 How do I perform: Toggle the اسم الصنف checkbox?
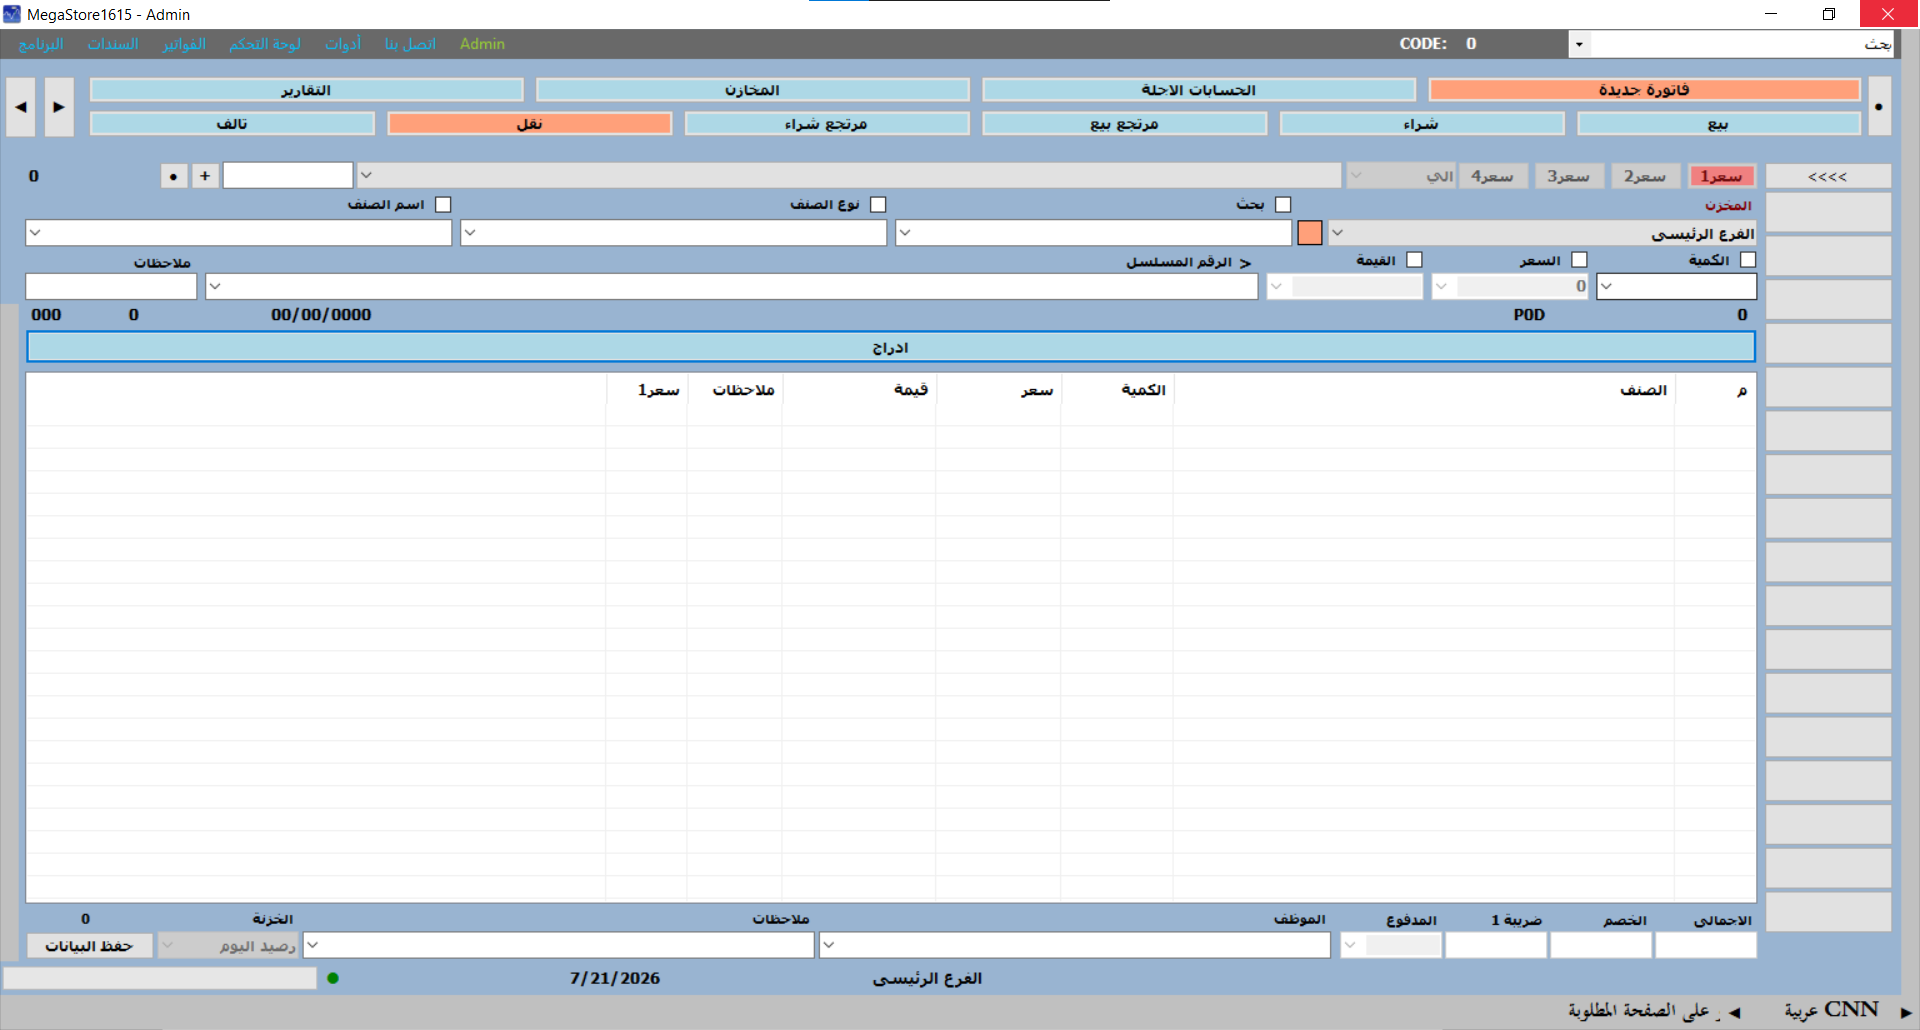[x=443, y=204]
